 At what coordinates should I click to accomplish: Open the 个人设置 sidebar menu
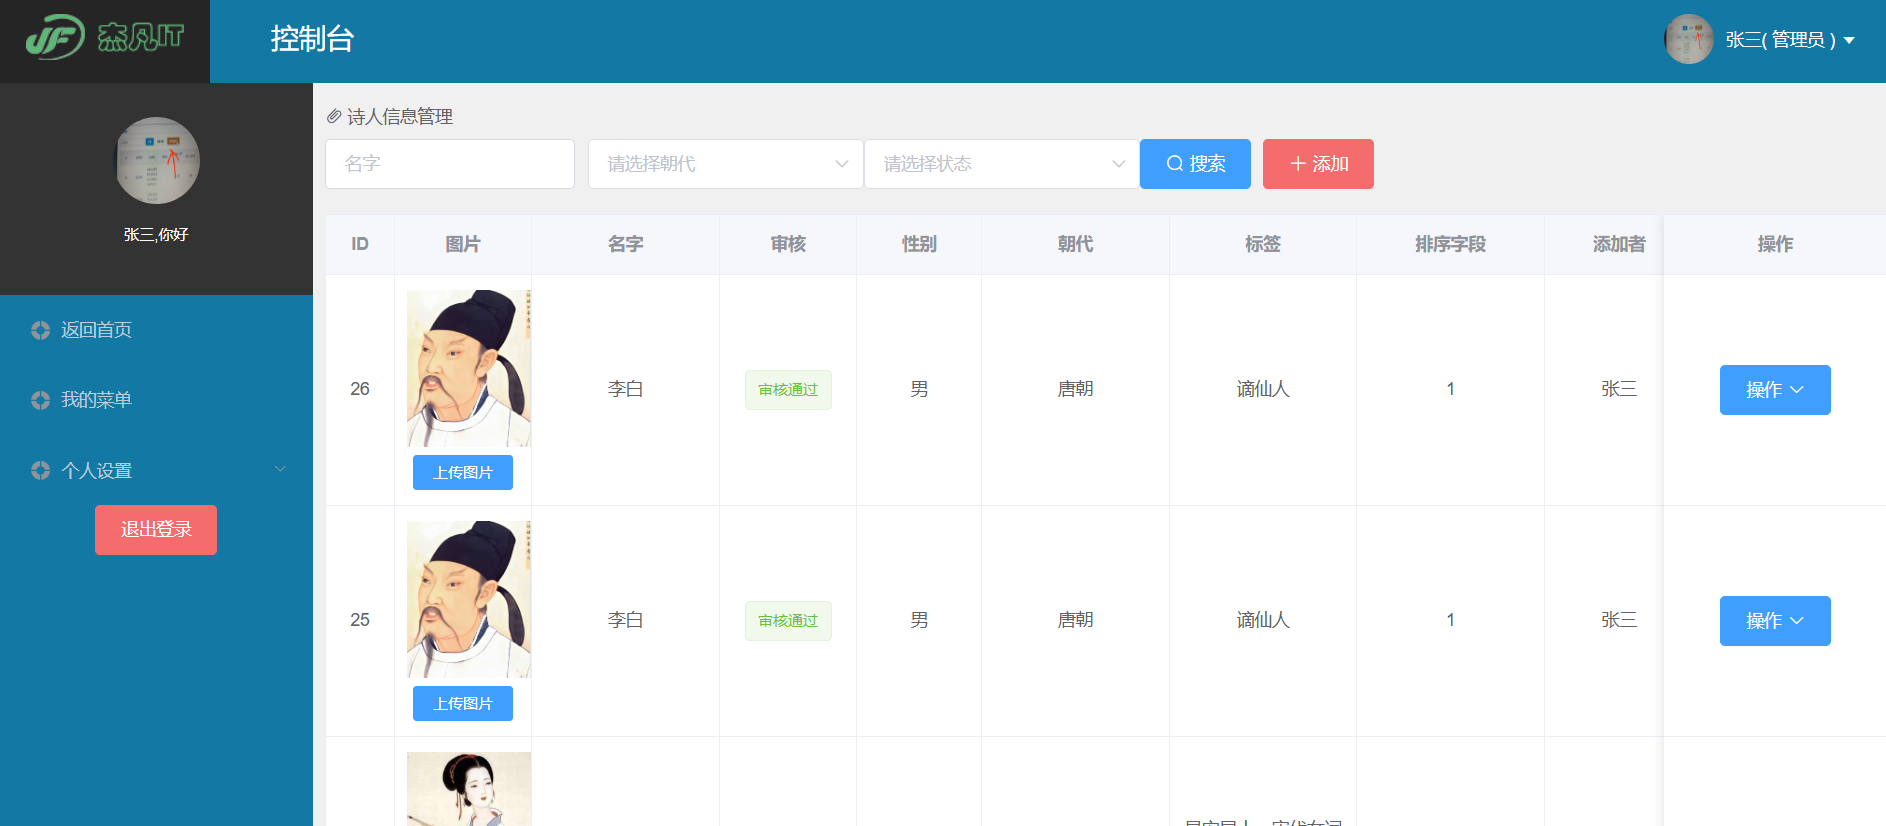156,470
